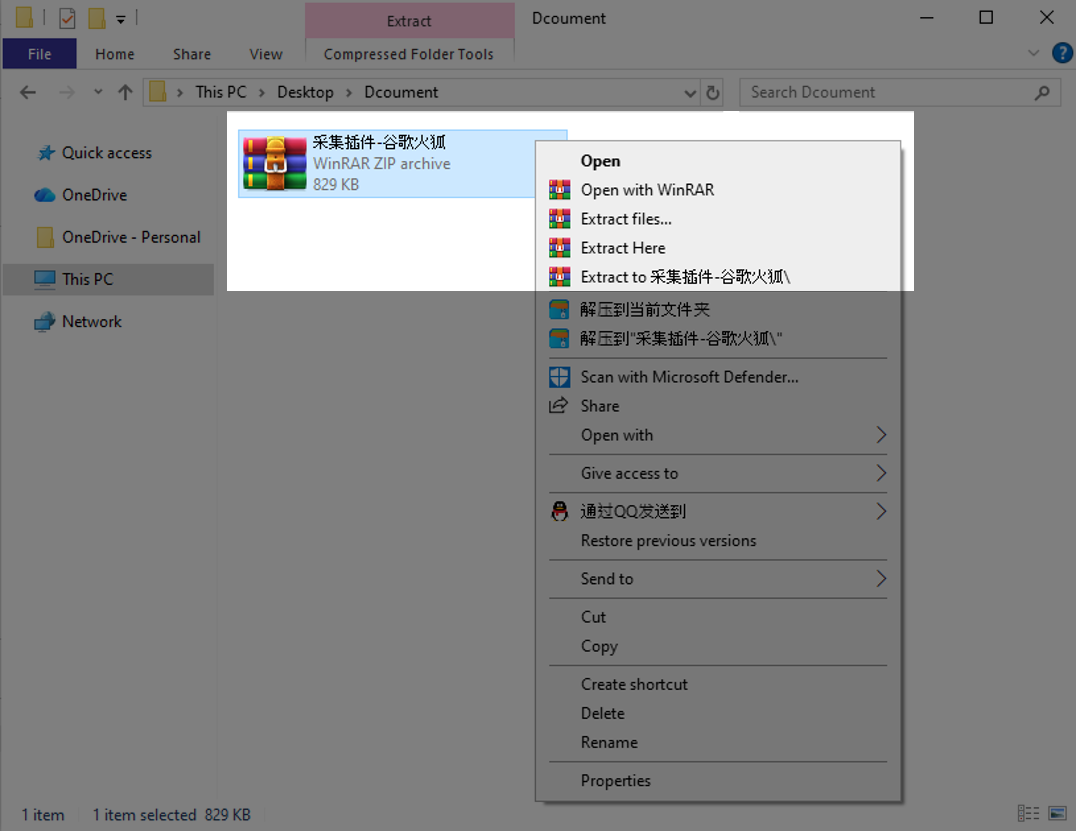Click the QQ penguin icon
This screenshot has height=831, width=1076.
[x=559, y=512]
